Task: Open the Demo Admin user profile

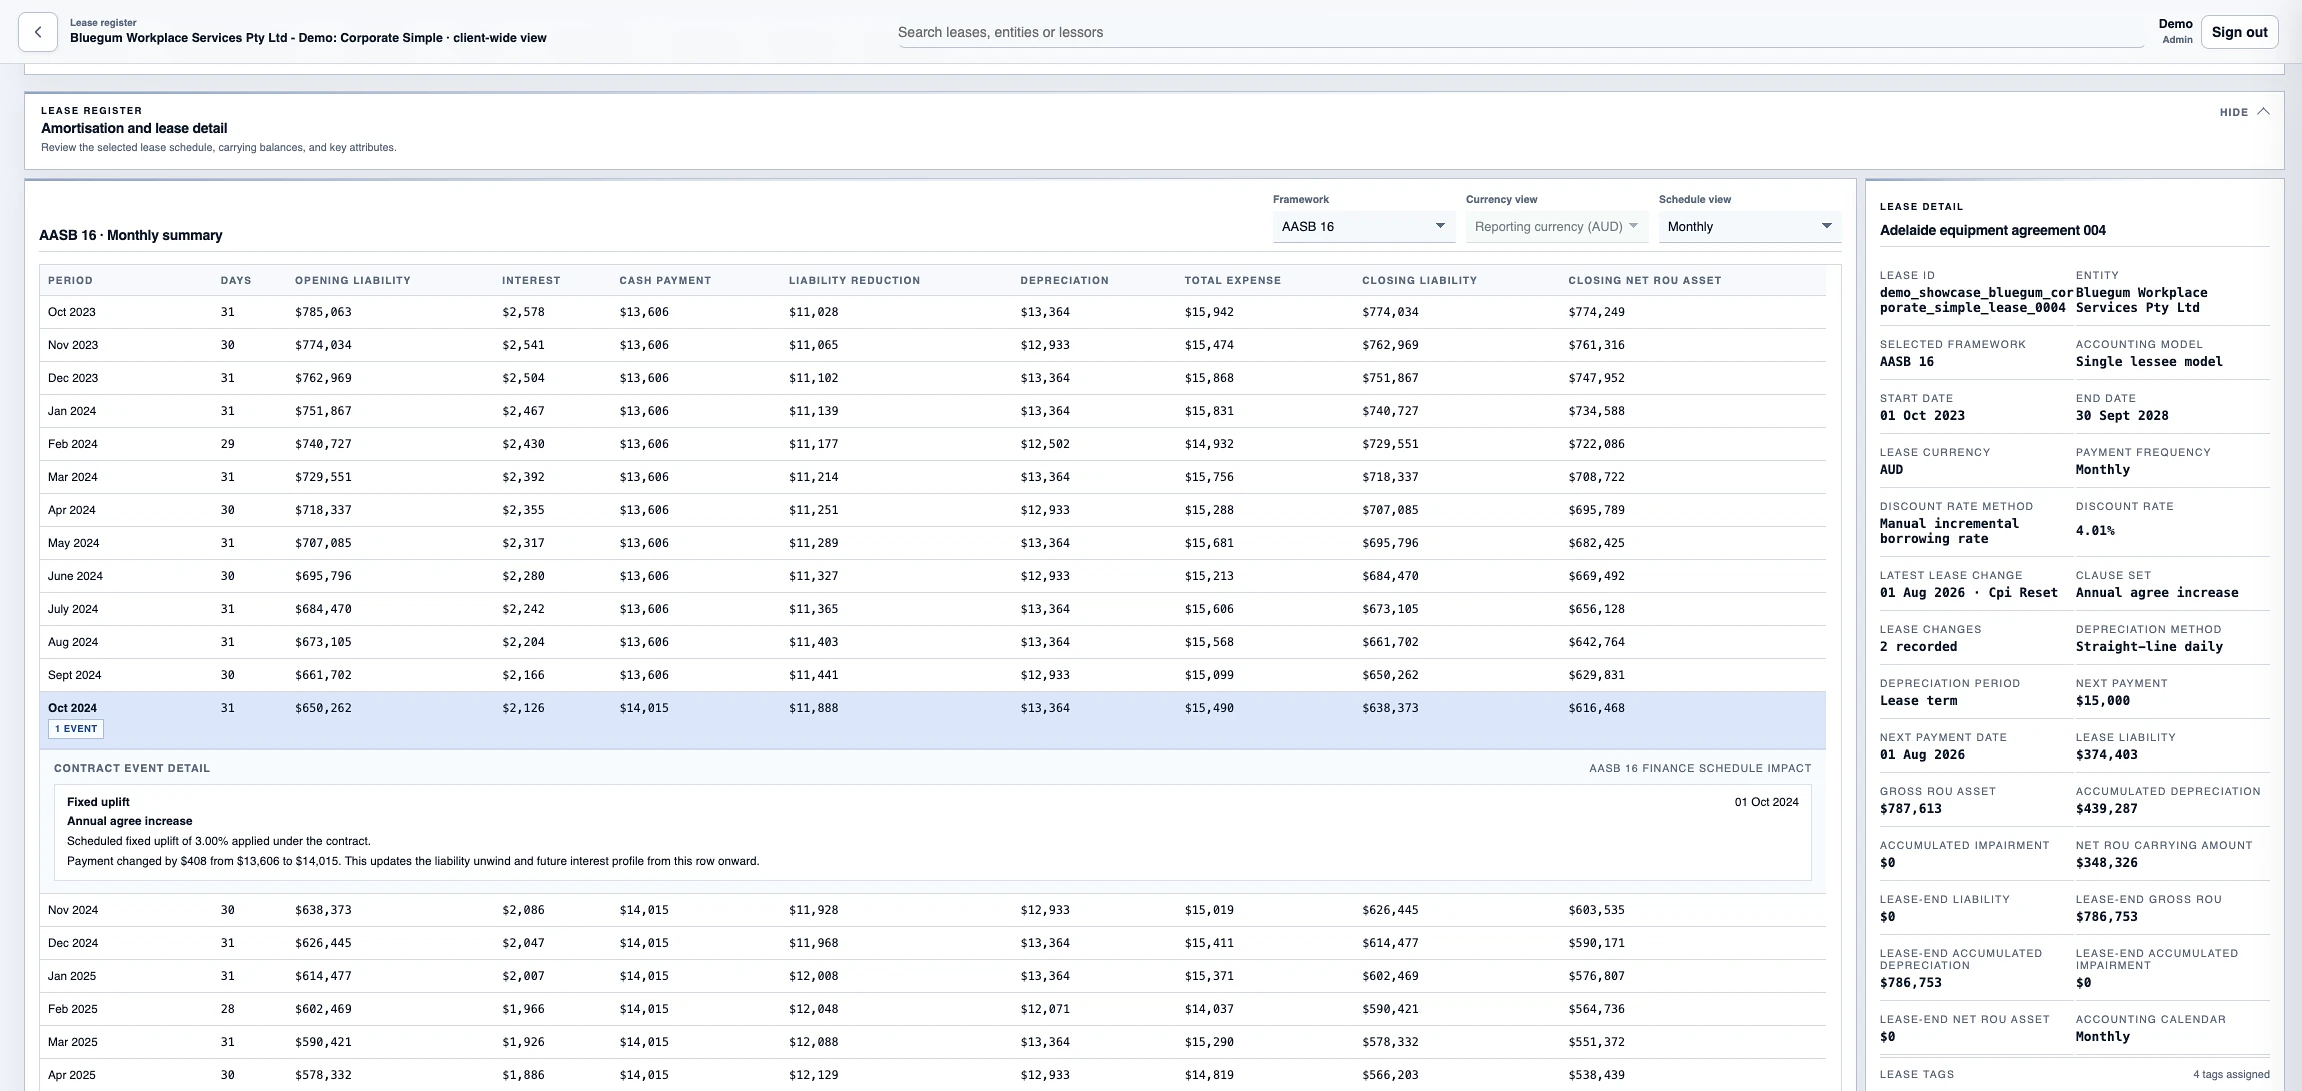Action: (x=2175, y=31)
